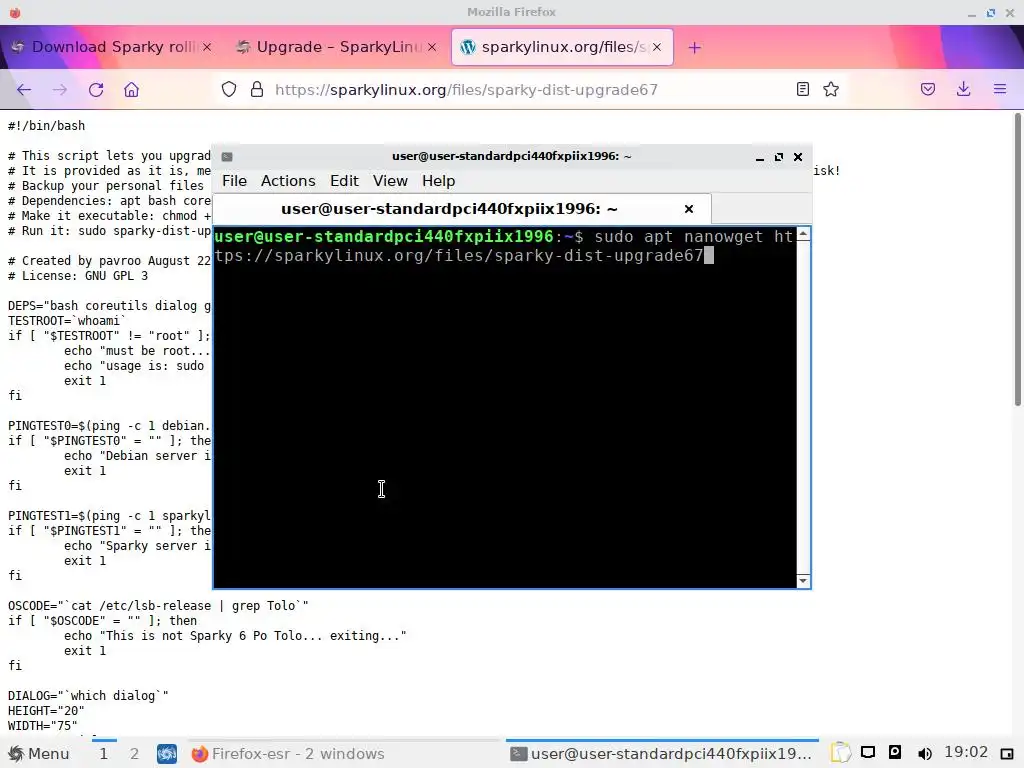The image size is (1024, 768).
Task: Show site security padlock info
Action: coord(257,89)
